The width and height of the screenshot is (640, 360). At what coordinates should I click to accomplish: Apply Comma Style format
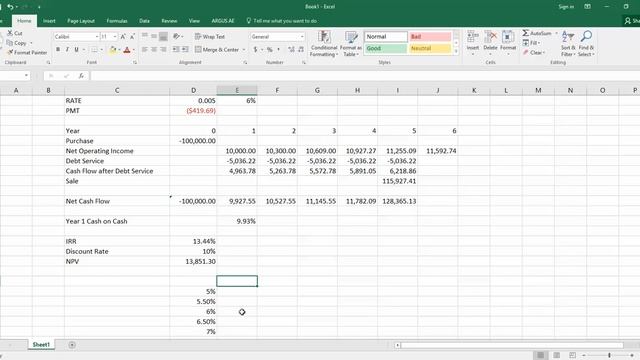coord(279,49)
